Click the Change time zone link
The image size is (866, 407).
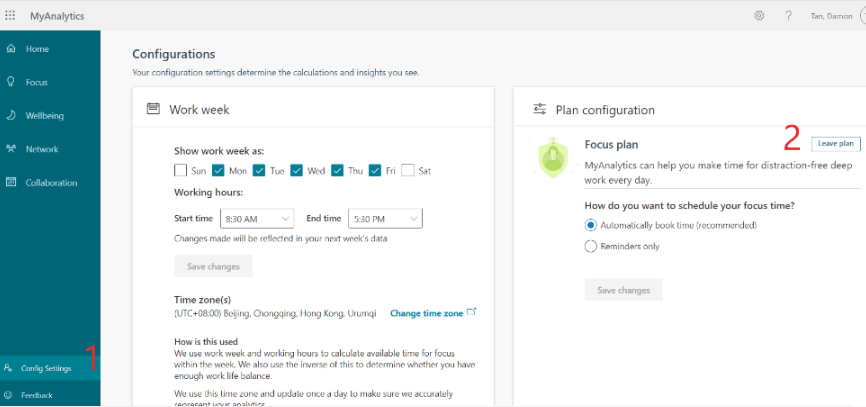click(x=426, y=313)
